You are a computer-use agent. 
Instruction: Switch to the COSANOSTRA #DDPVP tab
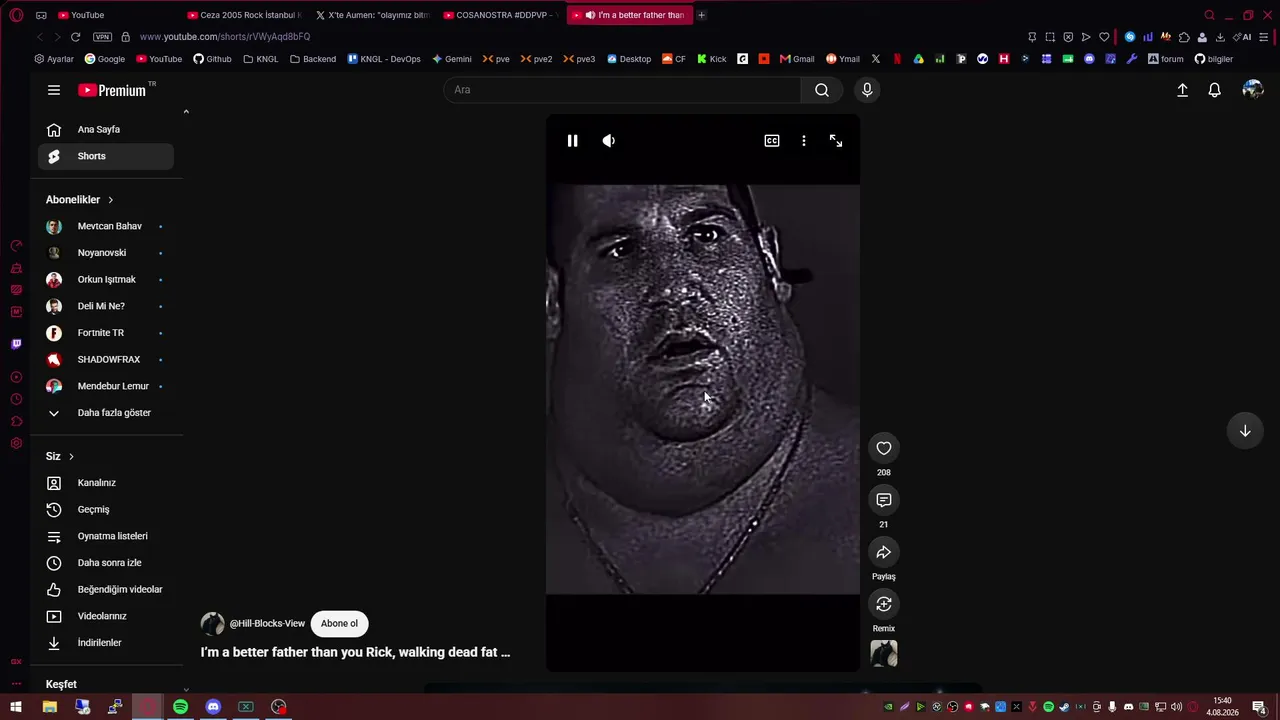tap(501, 15)
